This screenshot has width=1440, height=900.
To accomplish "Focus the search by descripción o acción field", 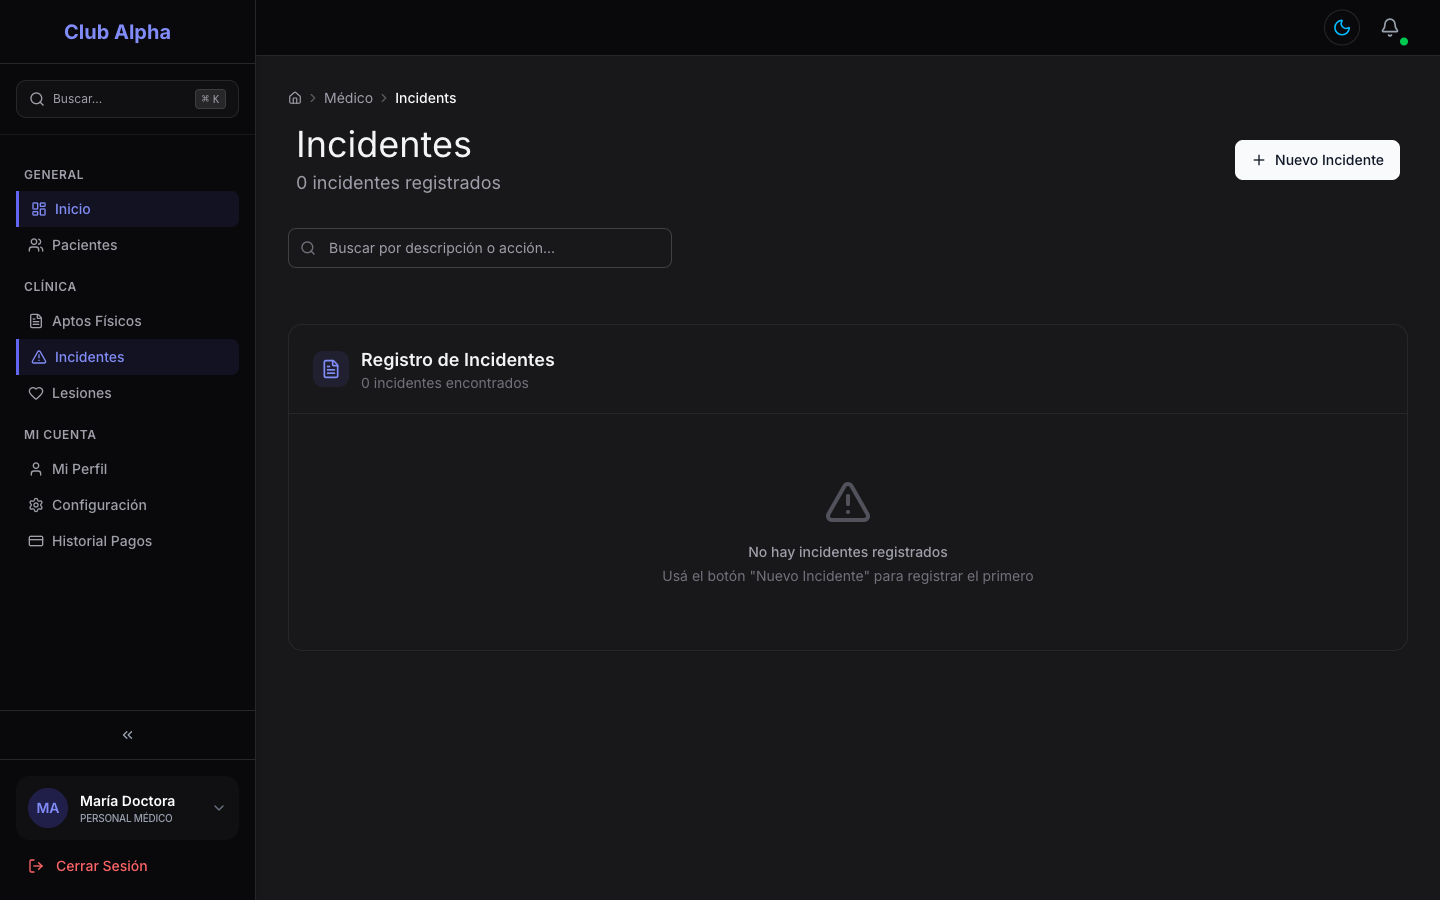I will tap(480, 248).
